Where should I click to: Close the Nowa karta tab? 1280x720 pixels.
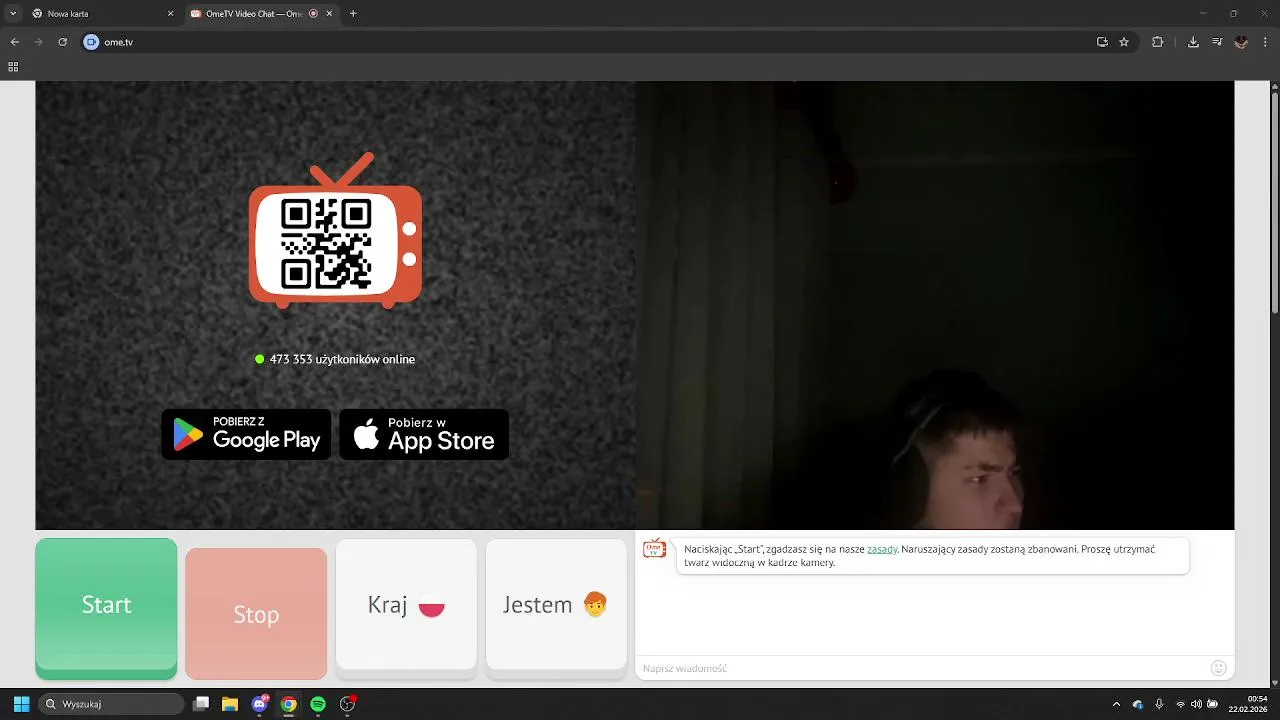point(170,14)
